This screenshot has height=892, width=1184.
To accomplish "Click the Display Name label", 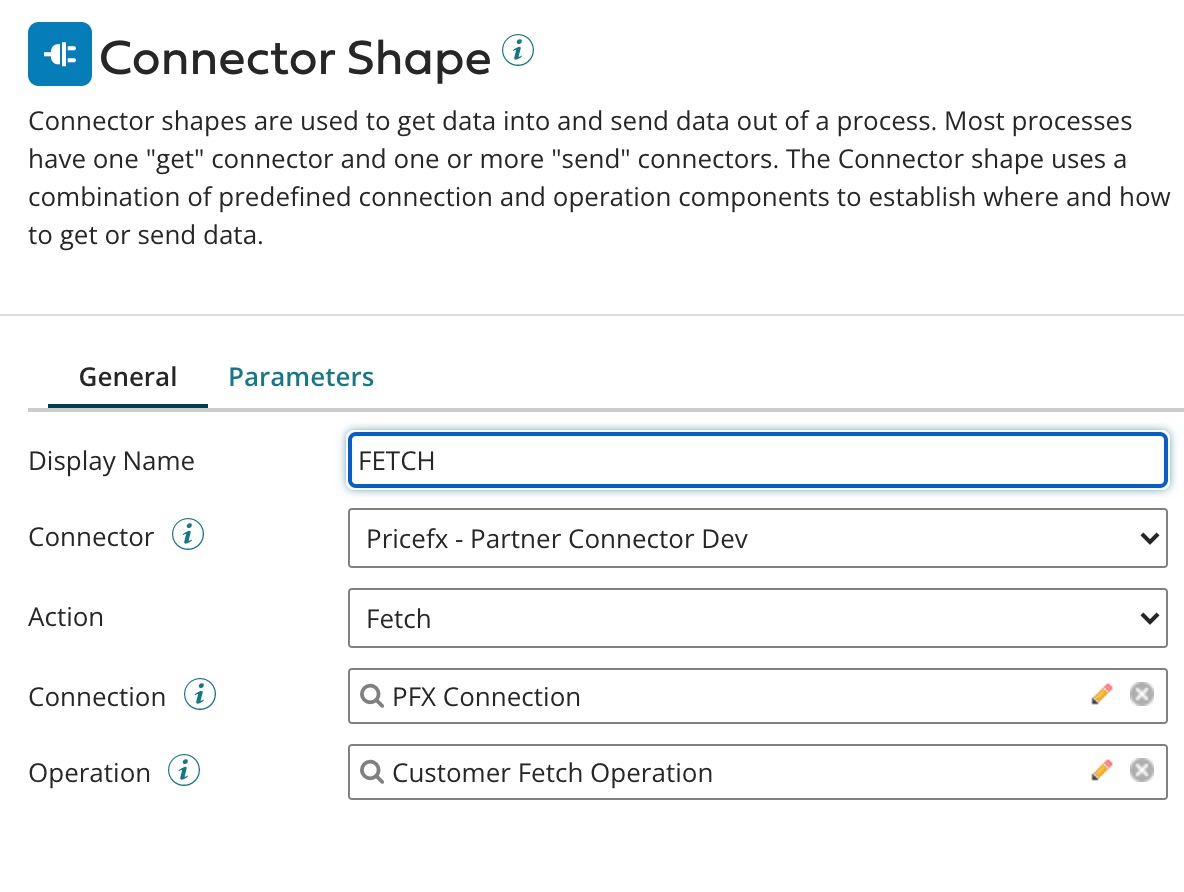I will click(x=111, y=461).
